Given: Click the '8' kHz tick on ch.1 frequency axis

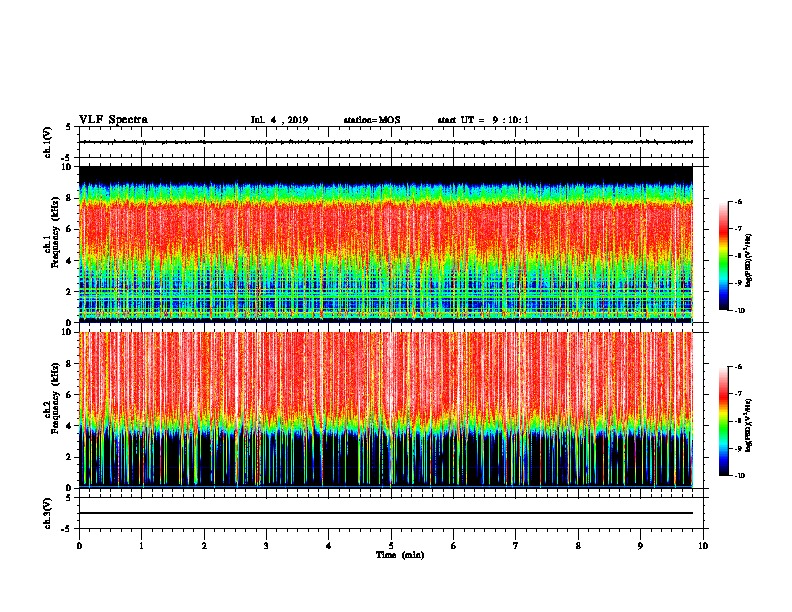Looking at the screenshot, I should (x=69, y=198).
